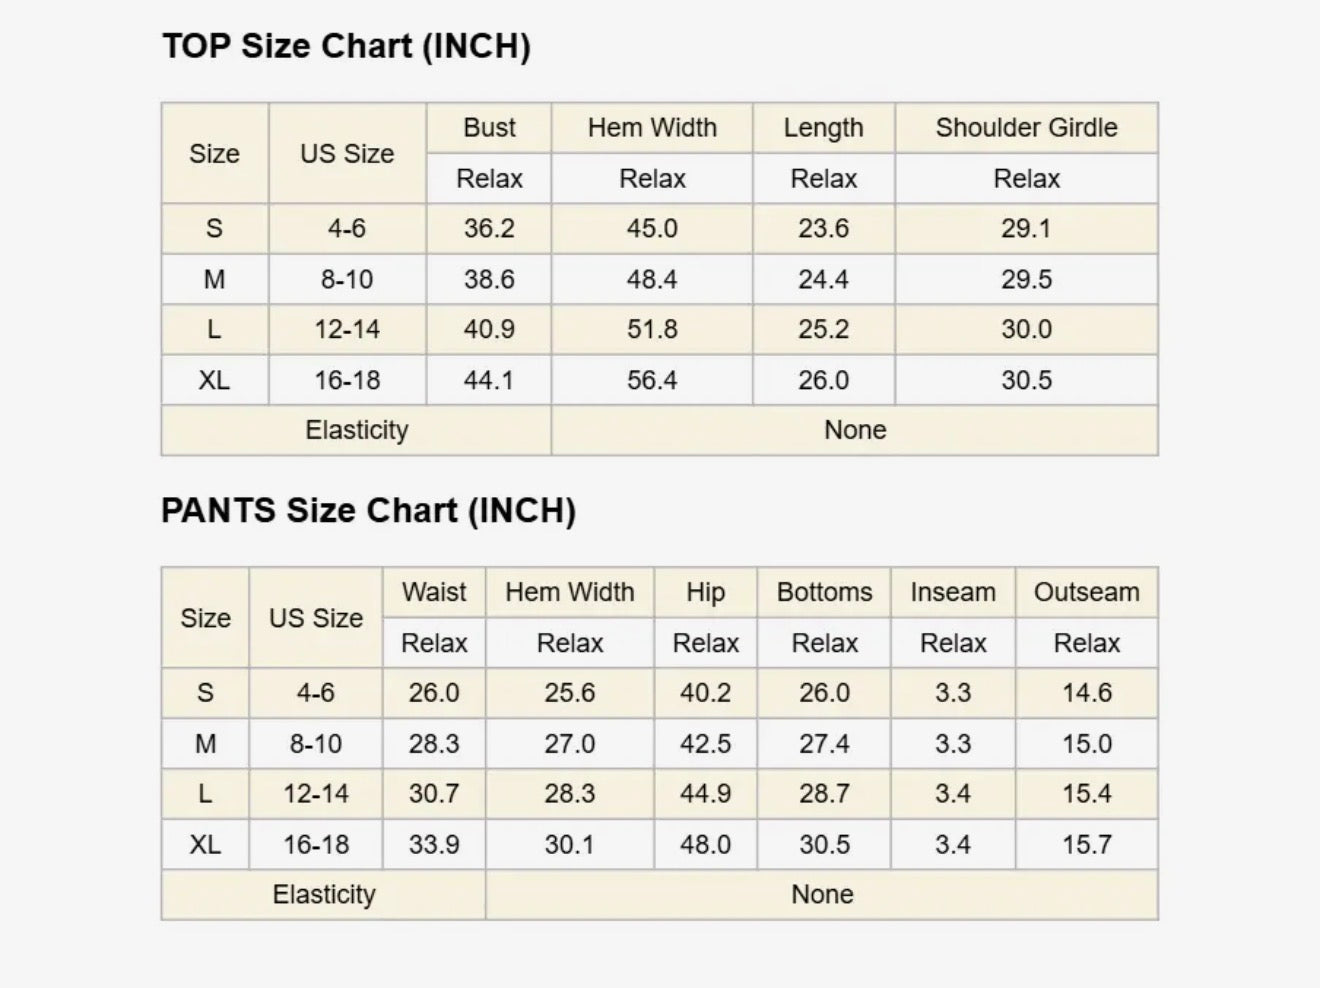Click the 27.4 bottoms value for size M
This screenshot has width=1320, height=988.
[824, 744]
